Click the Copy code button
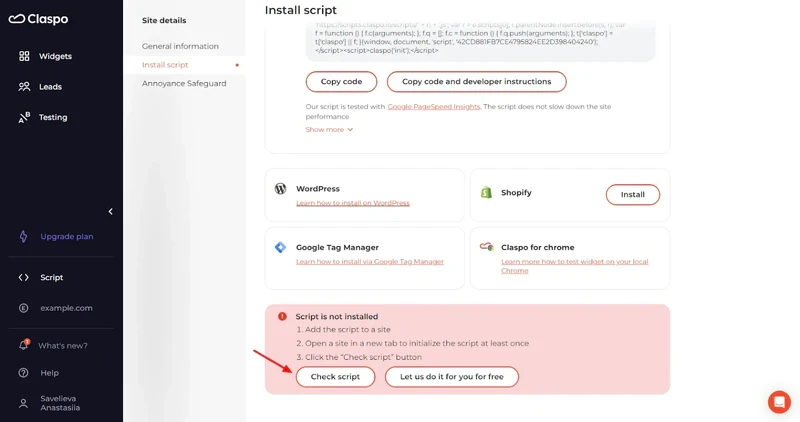 coord(341,82)
